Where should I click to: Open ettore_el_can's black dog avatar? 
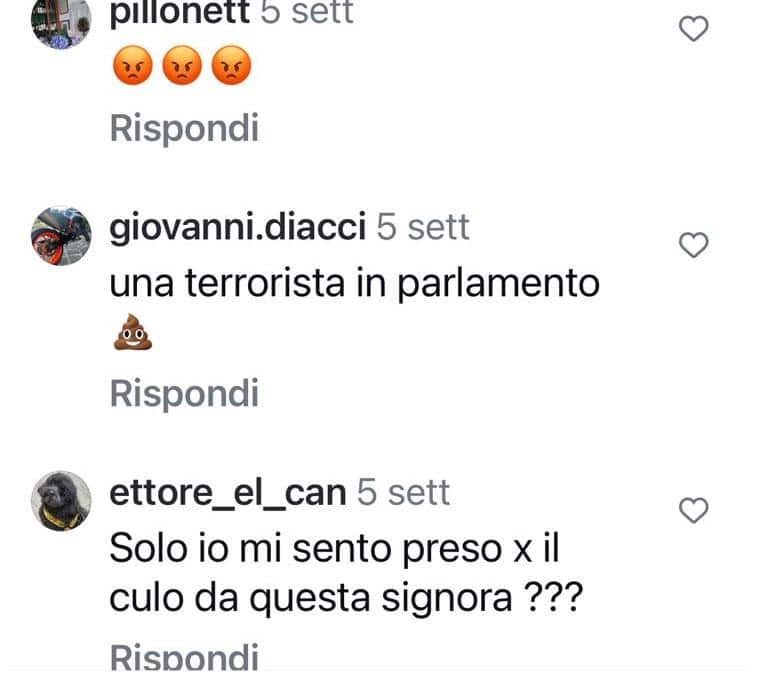[x=61, y=501]
